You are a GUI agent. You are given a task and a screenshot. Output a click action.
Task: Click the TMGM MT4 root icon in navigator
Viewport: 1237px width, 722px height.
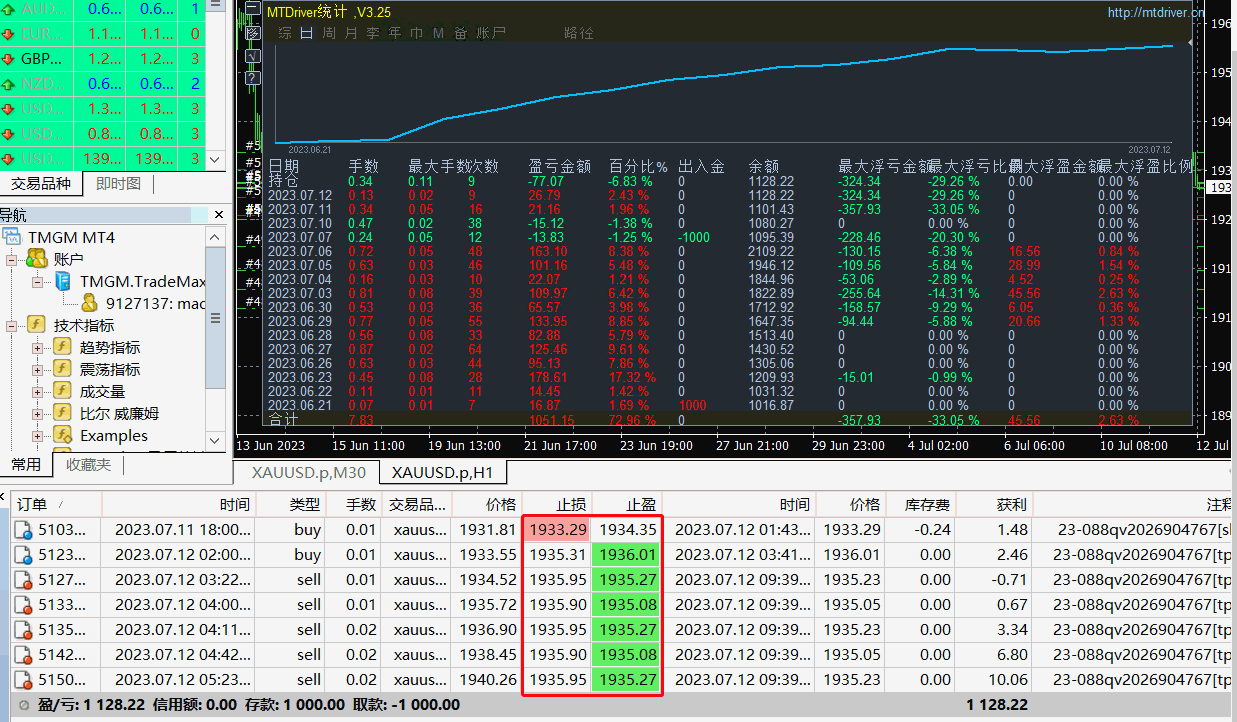point(13,237)
